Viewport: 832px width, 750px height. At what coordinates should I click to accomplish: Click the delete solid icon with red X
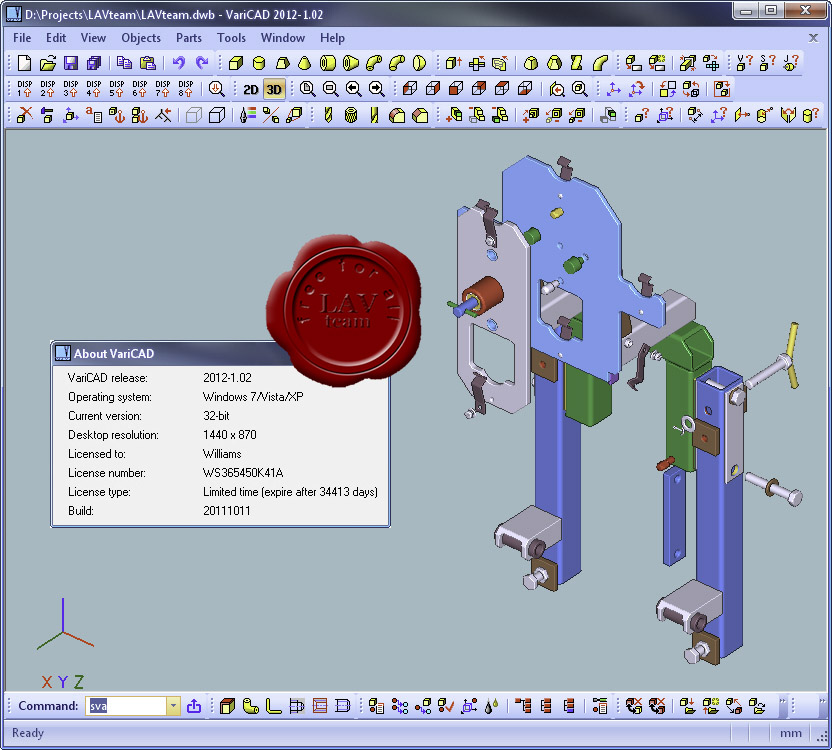click(24, 115)
